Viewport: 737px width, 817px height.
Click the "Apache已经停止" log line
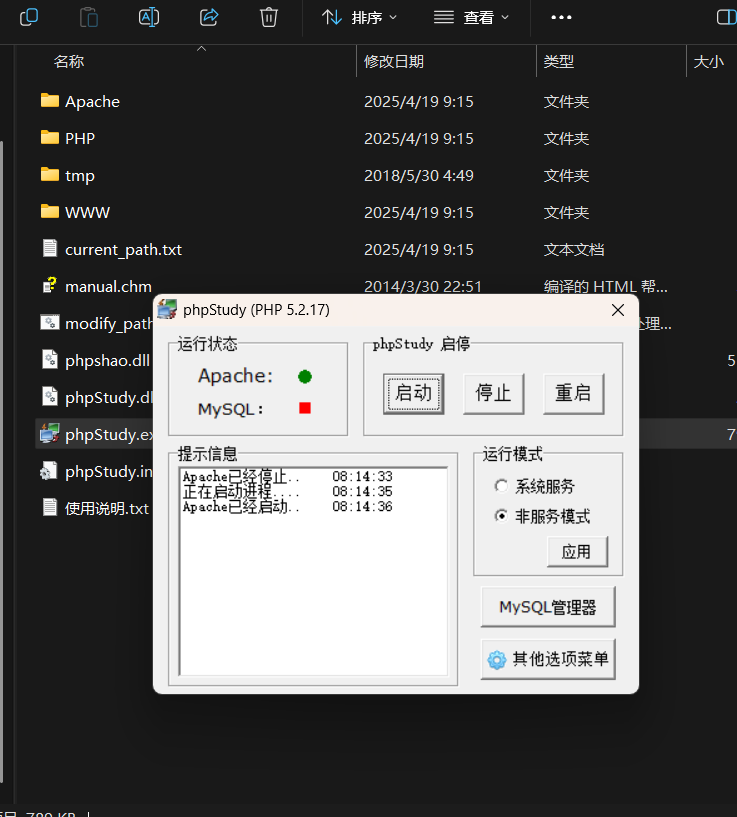(287, 476)
